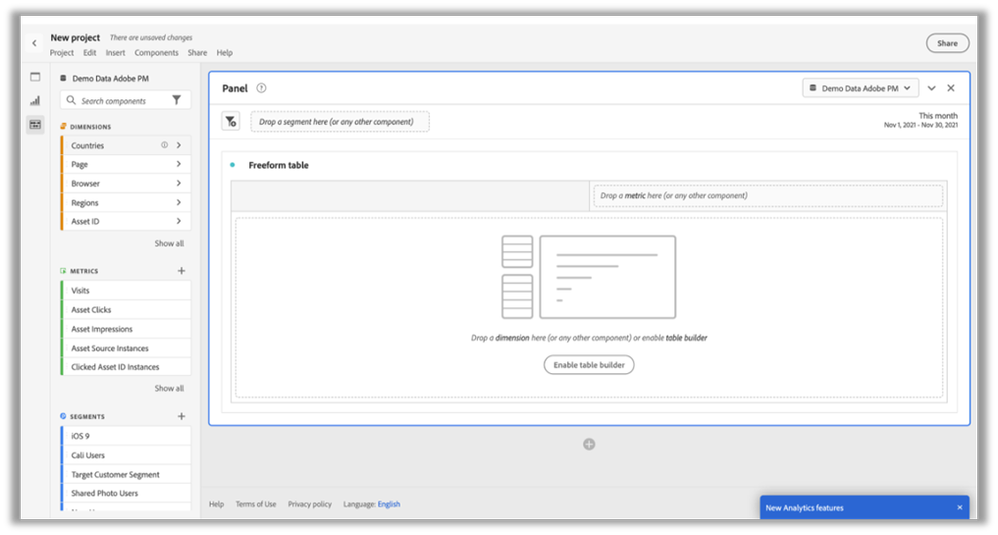Click the back arrow next to New project
998x535 pixels.
pos(34,44)
